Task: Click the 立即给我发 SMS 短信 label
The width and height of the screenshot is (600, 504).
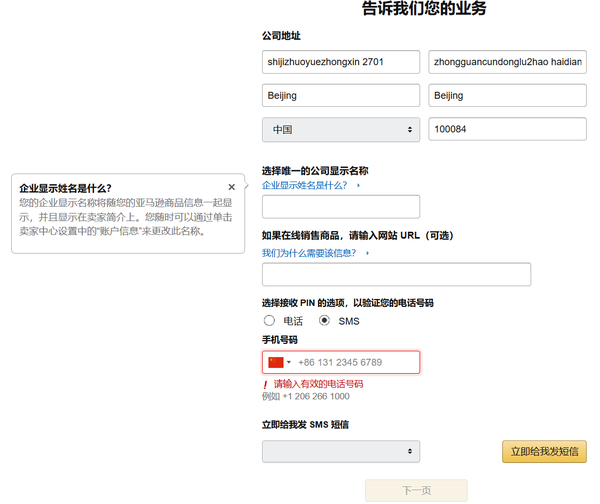Action: [x=305, y=424]
